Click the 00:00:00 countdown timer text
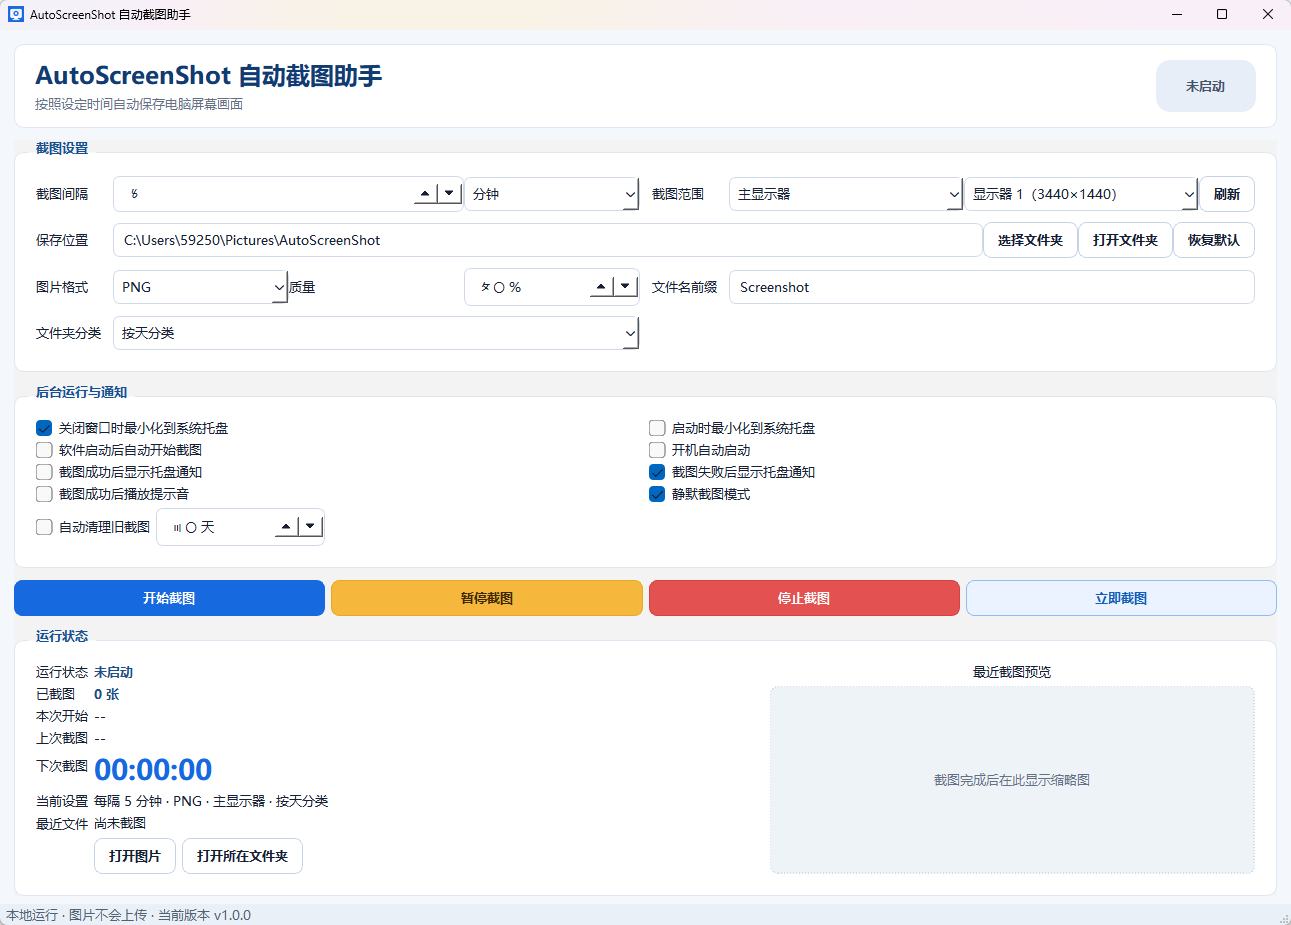This screenshot has height=925, width=1291. coord(153,770)
